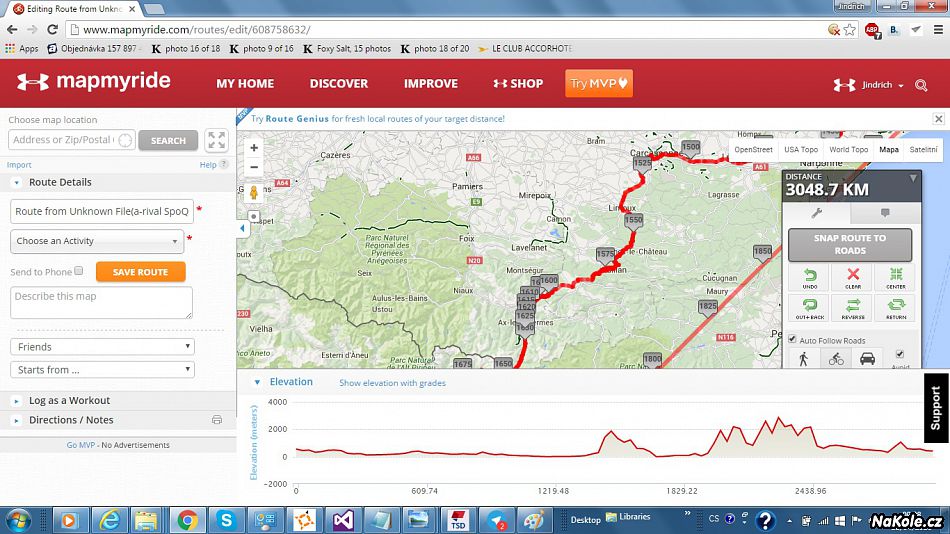The image size is (950, 534).
Task: Open IMPROVE menu
Action: point(431,84)
